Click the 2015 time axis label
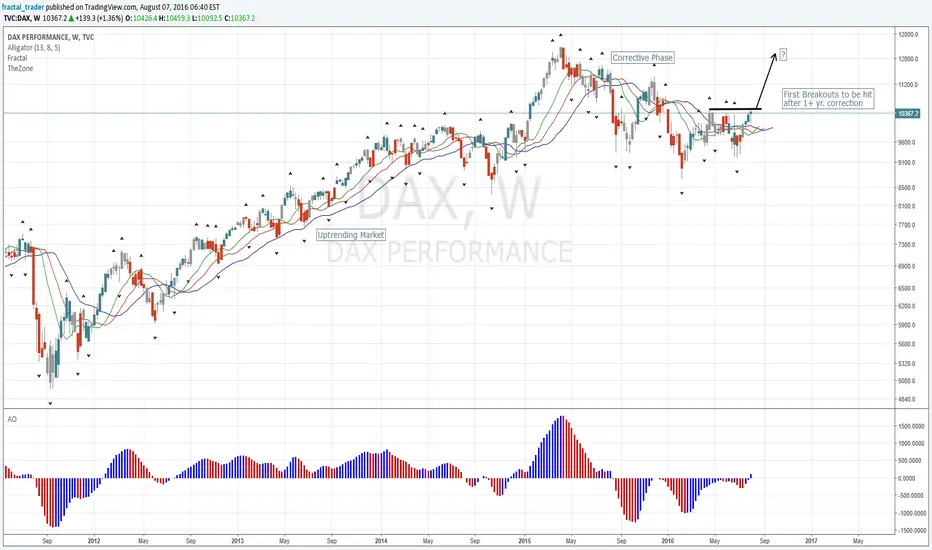The height and width of the screenshot is (550, 932). click(x=524, y=541)
